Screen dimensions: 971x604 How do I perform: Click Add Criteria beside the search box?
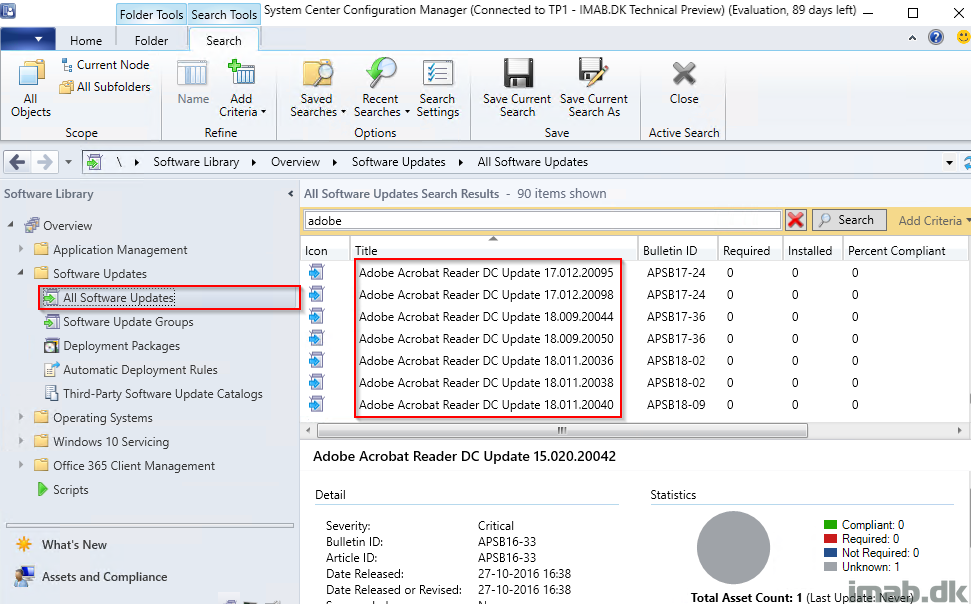pyautogui.click(x=933, y=221)
